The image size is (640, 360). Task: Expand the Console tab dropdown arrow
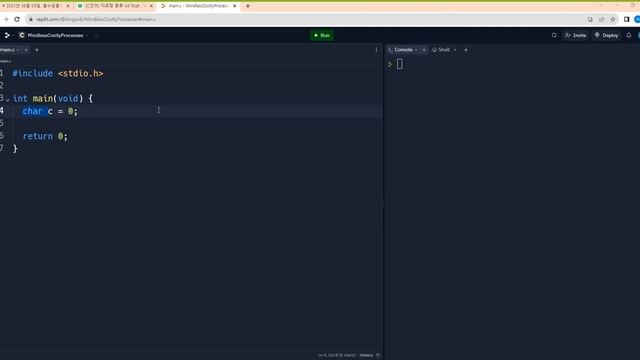416,50
